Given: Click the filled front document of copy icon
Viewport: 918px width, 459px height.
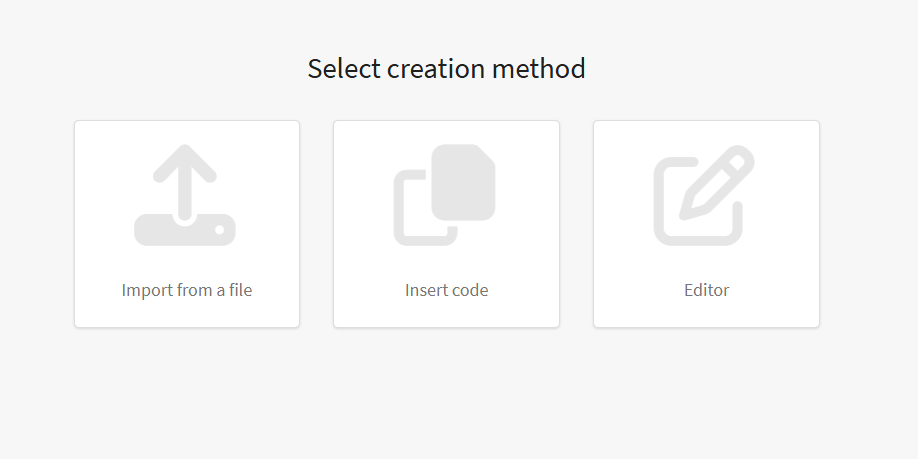Looking at the screenshot, I should [x=463, y=182].
